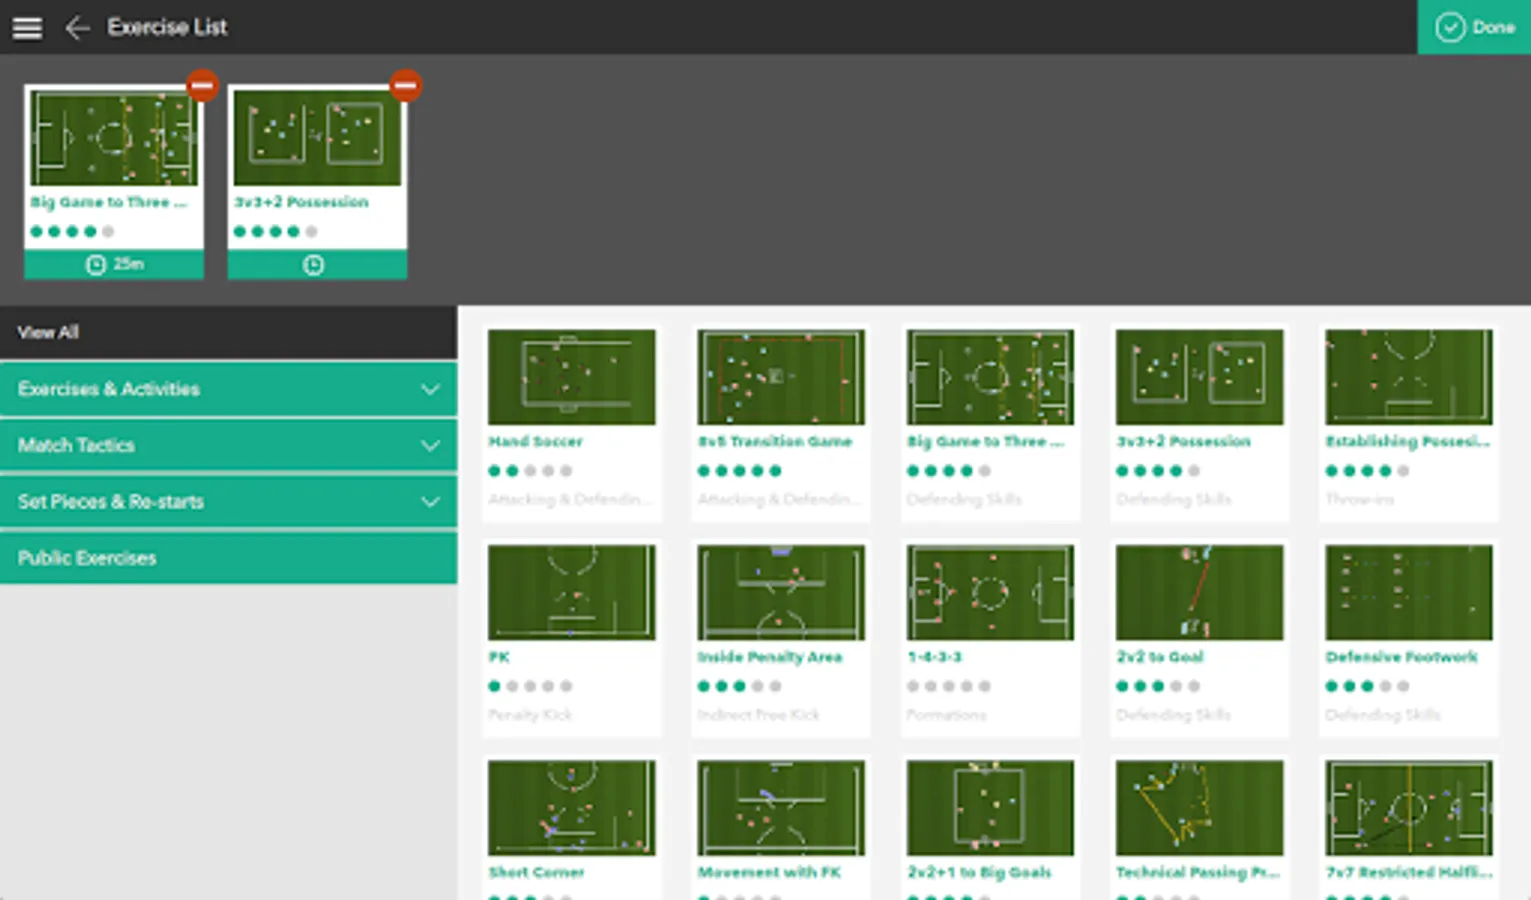Expand Exercises & Activities chevron
This screenshot has width=1531, height=900.
pos(430,389)
